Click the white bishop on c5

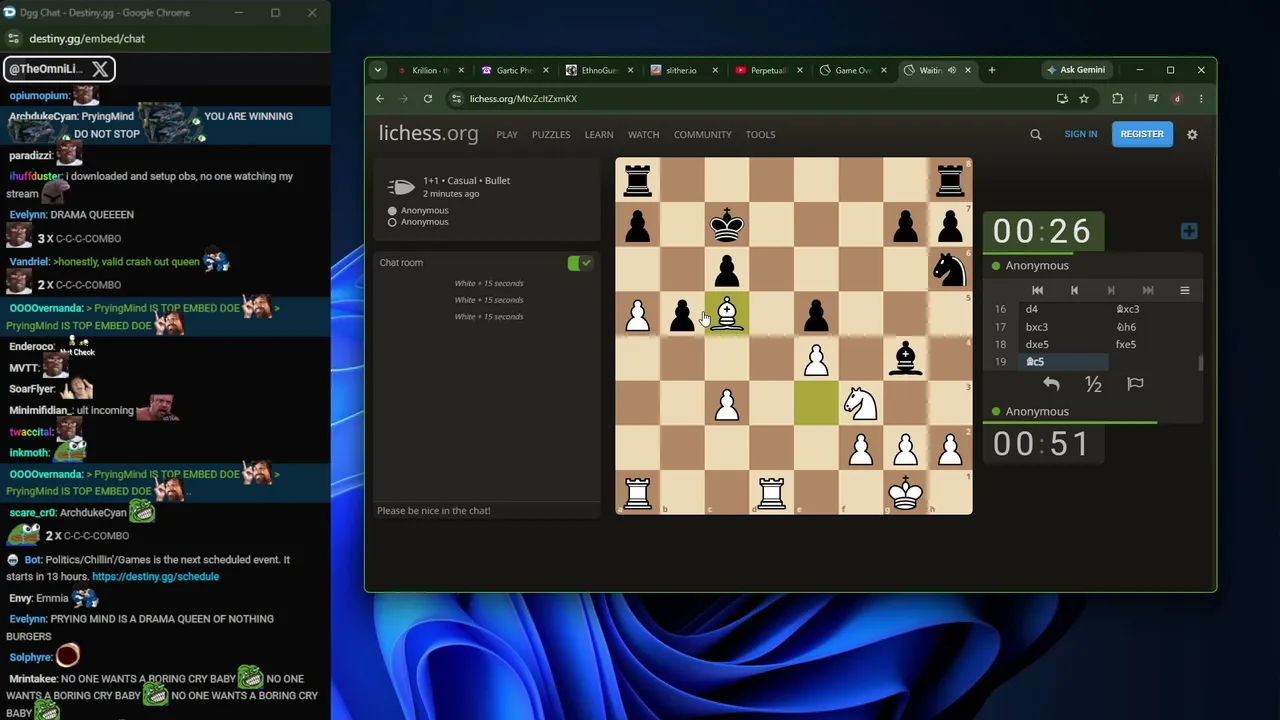tap(727, 314)
